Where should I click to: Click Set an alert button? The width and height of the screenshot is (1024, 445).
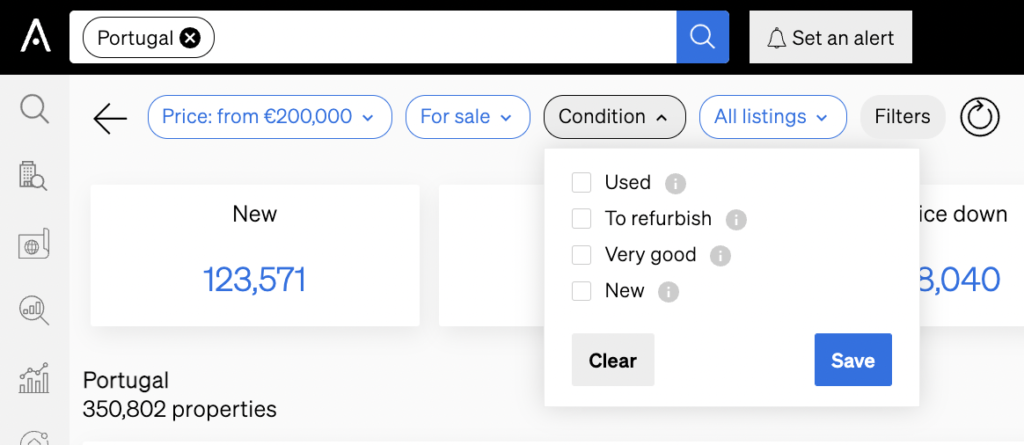(830, 37)
